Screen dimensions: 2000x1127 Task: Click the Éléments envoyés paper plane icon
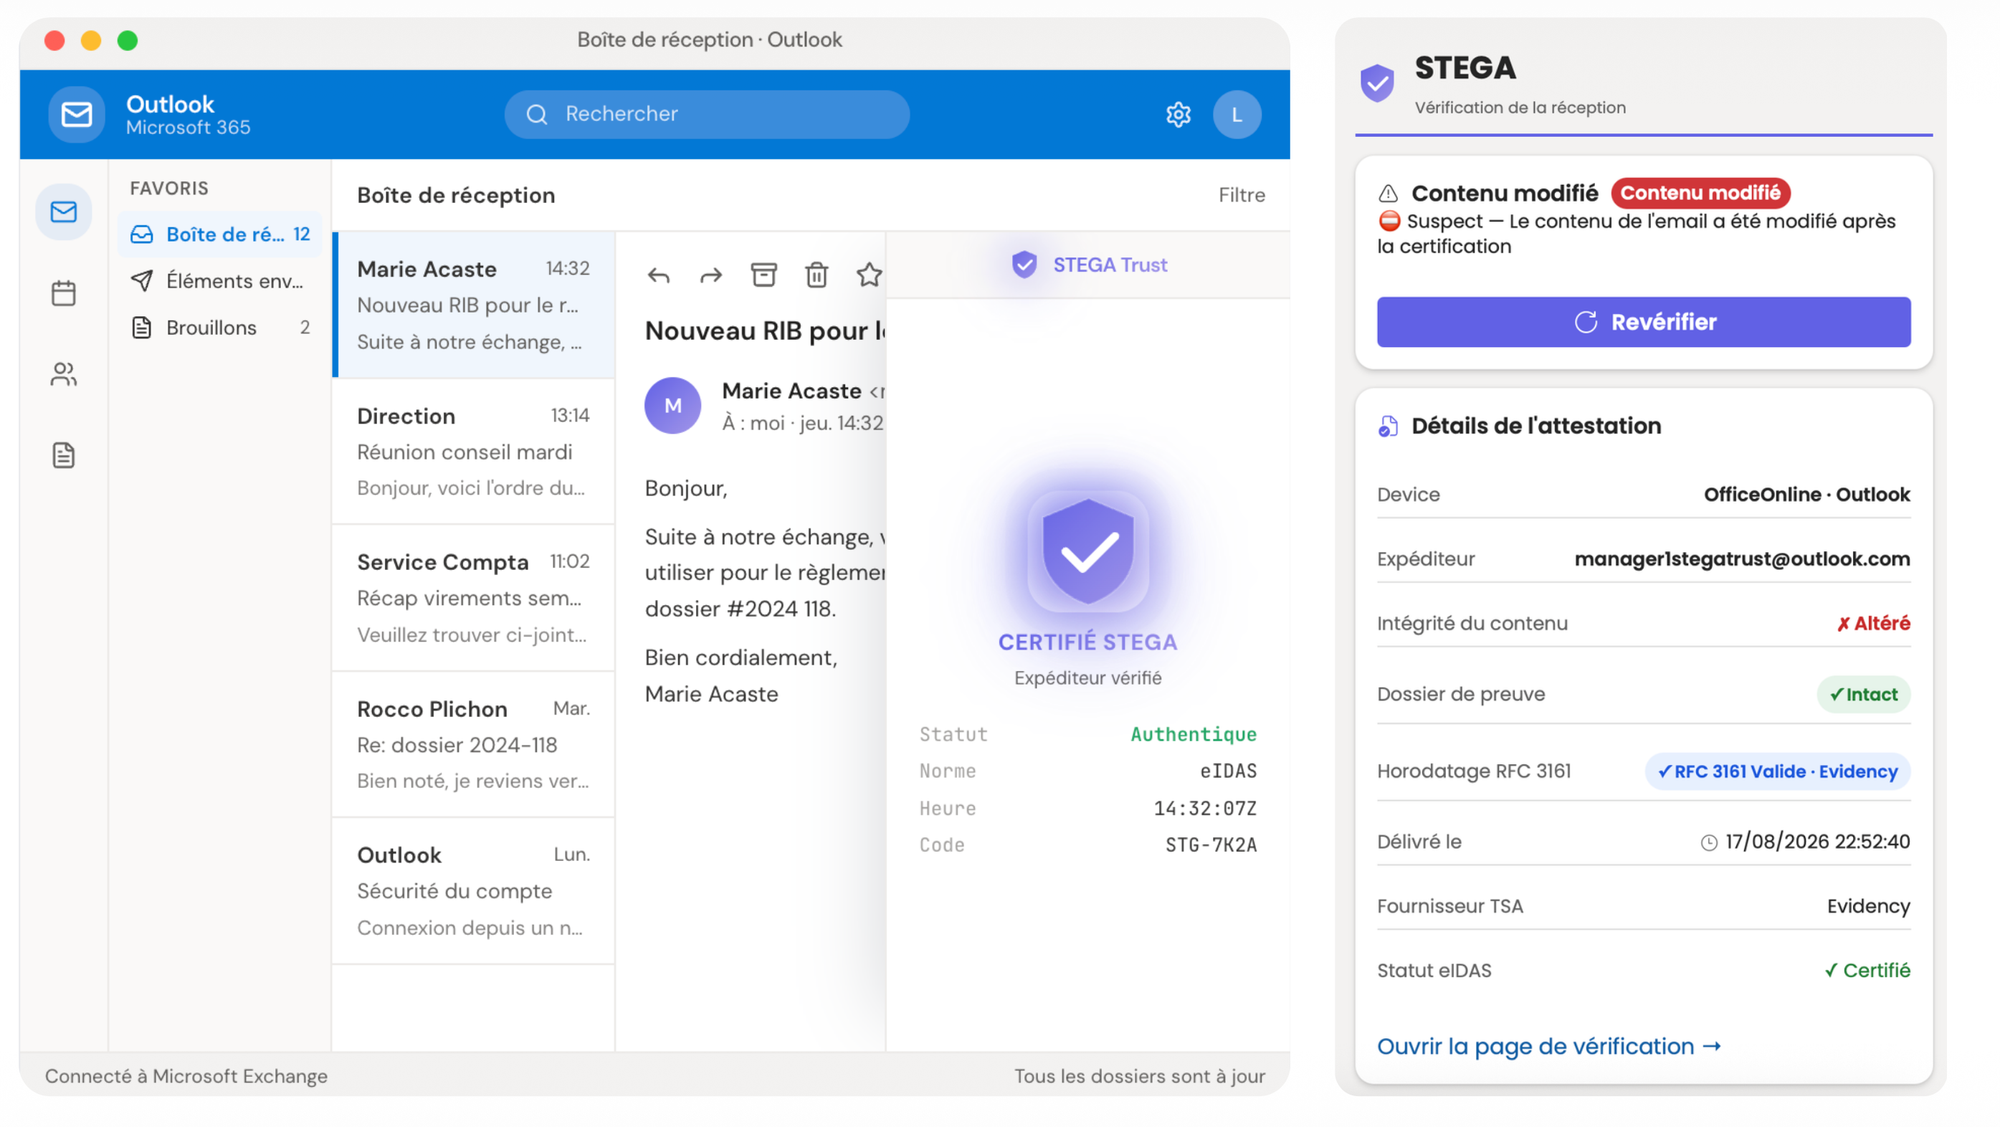pos(142,281)
